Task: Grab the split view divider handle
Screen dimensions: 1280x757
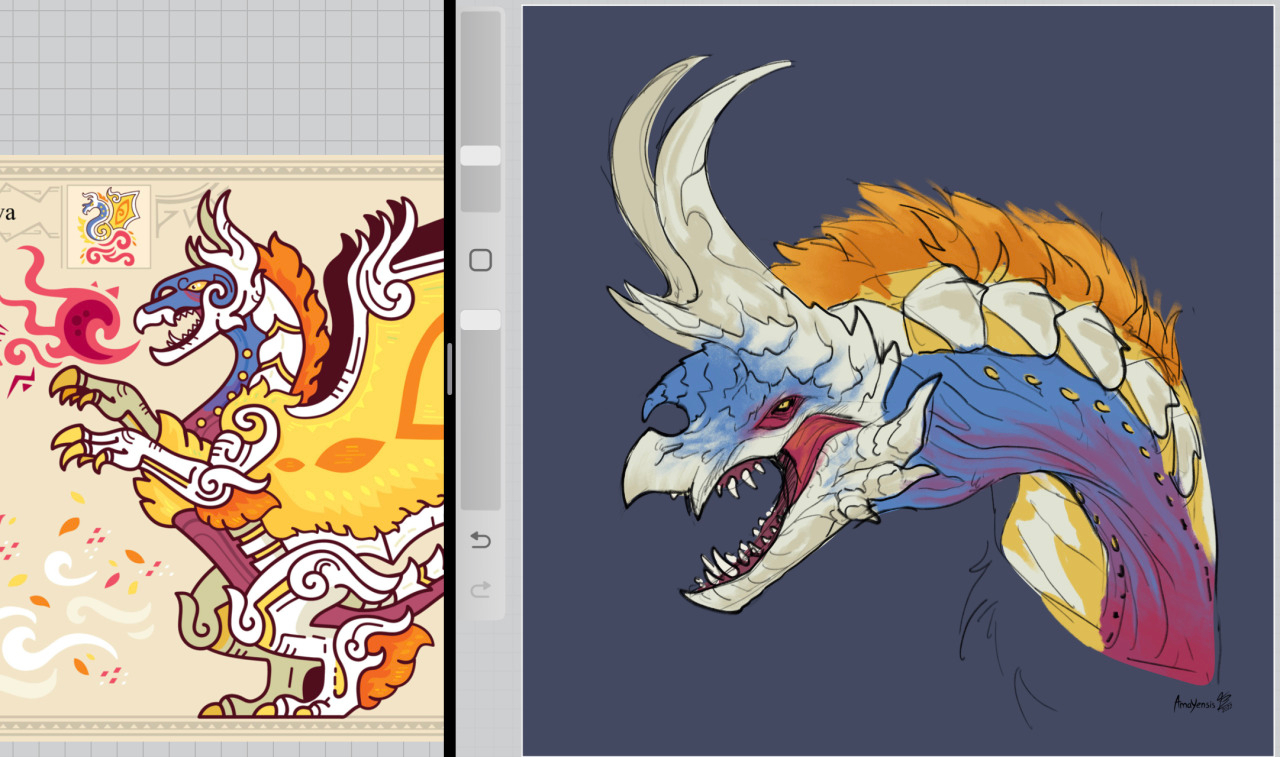Action: pyautogui.click(x=450, y=368)
